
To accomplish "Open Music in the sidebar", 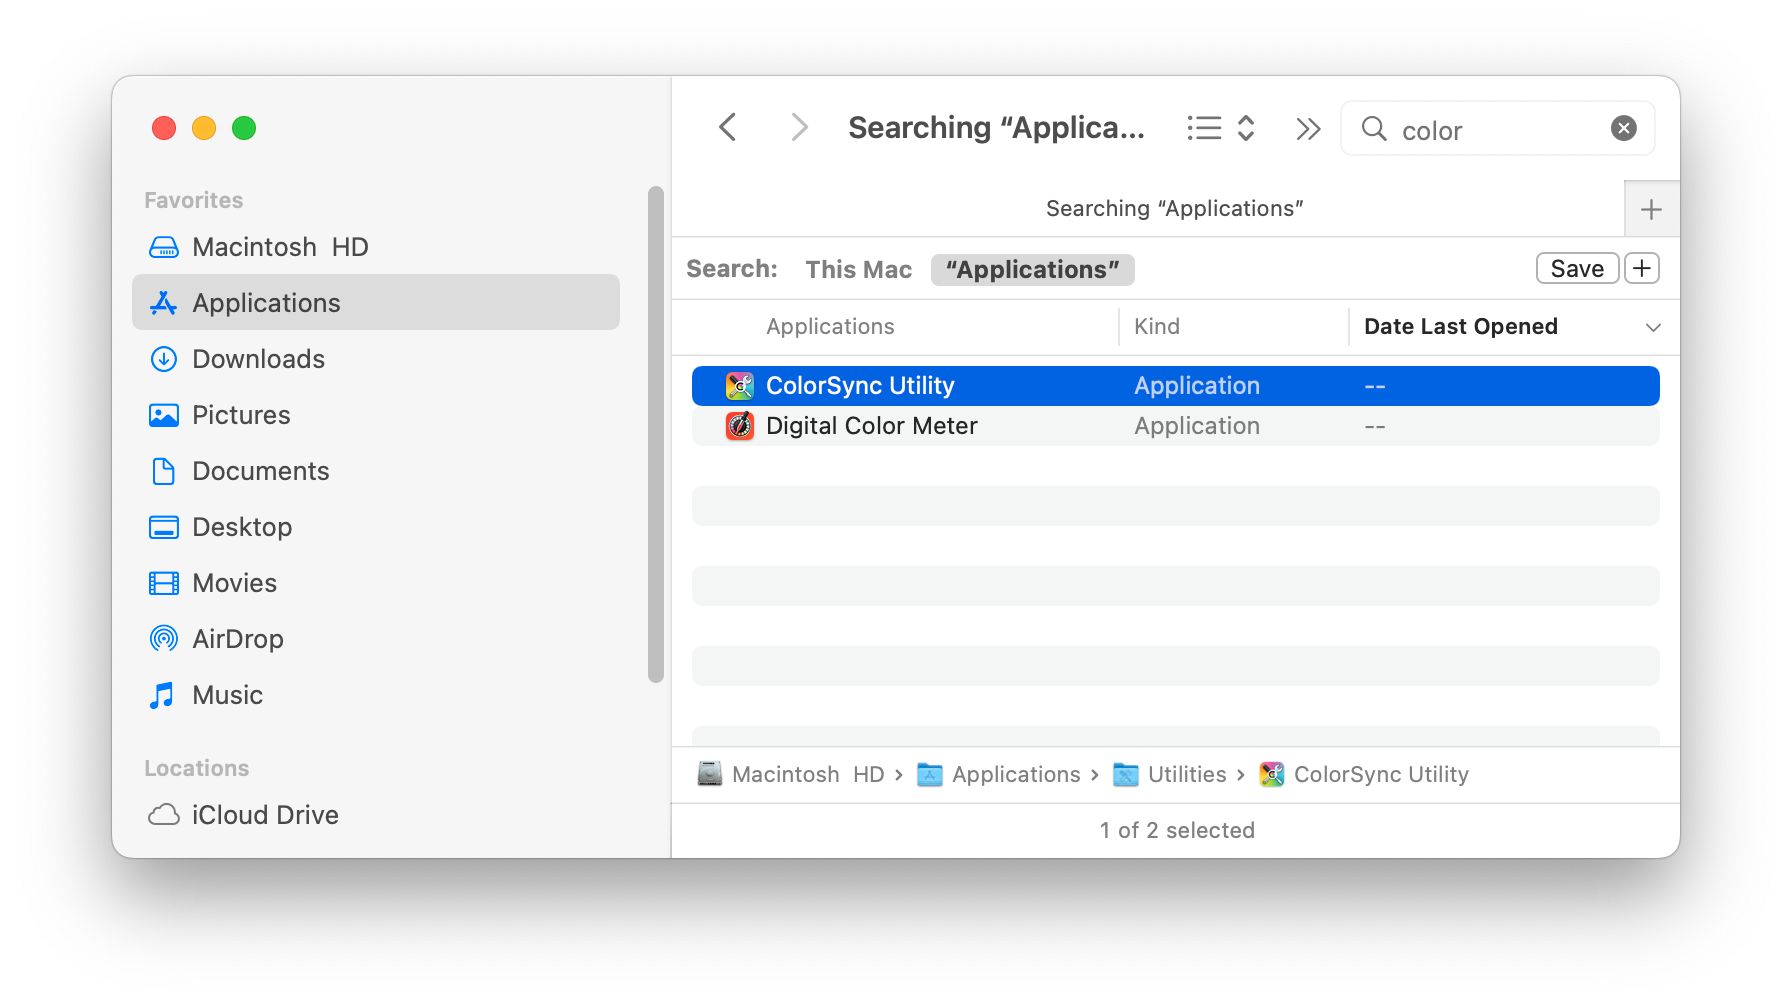I will click(376, 695).
